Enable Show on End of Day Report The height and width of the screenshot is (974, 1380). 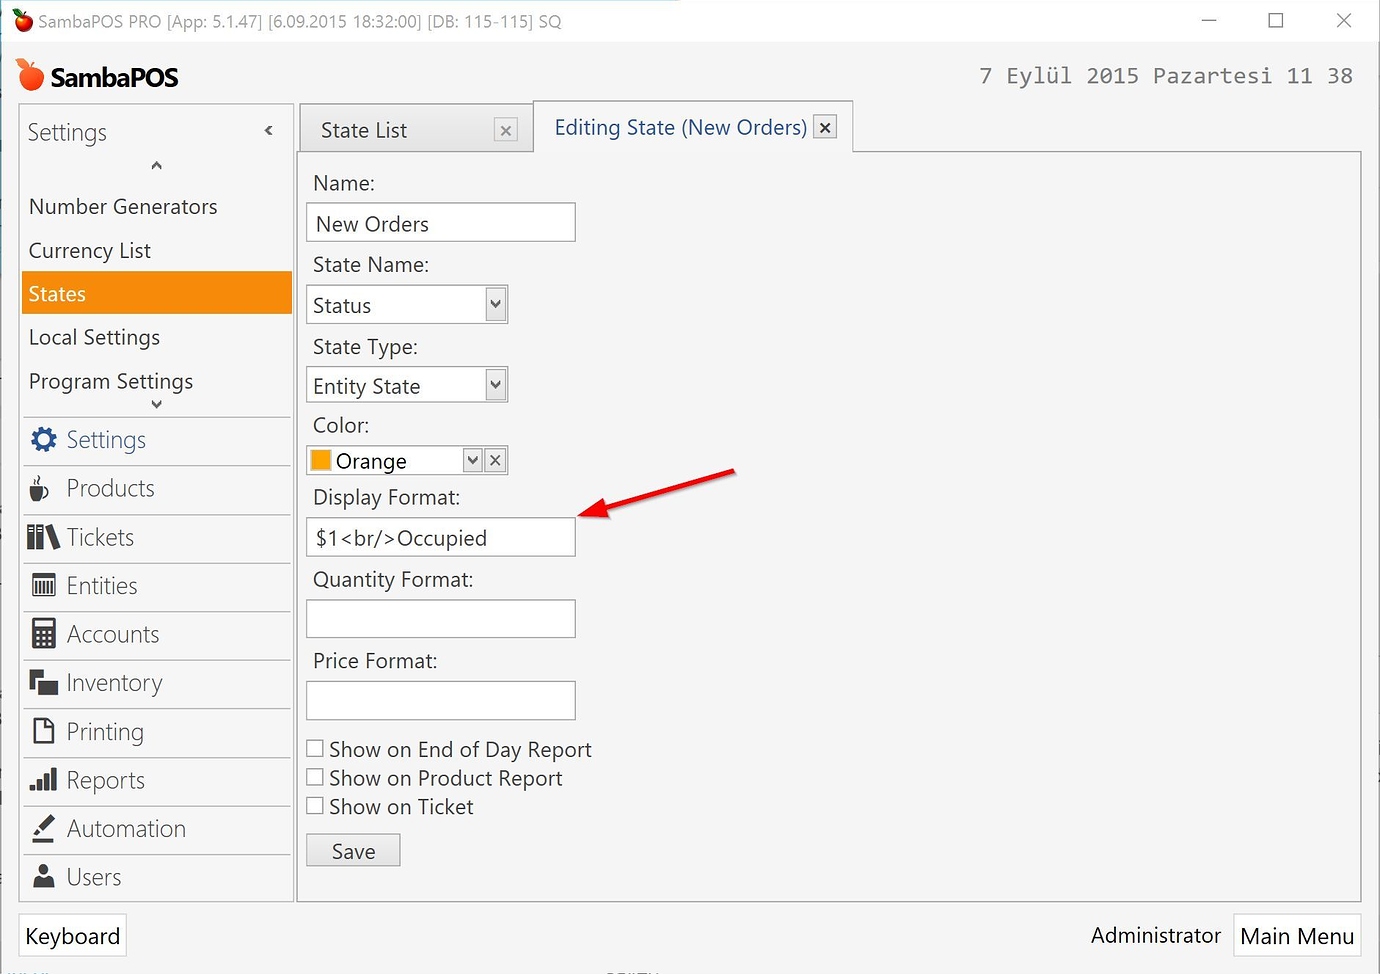tap(315, 747)
